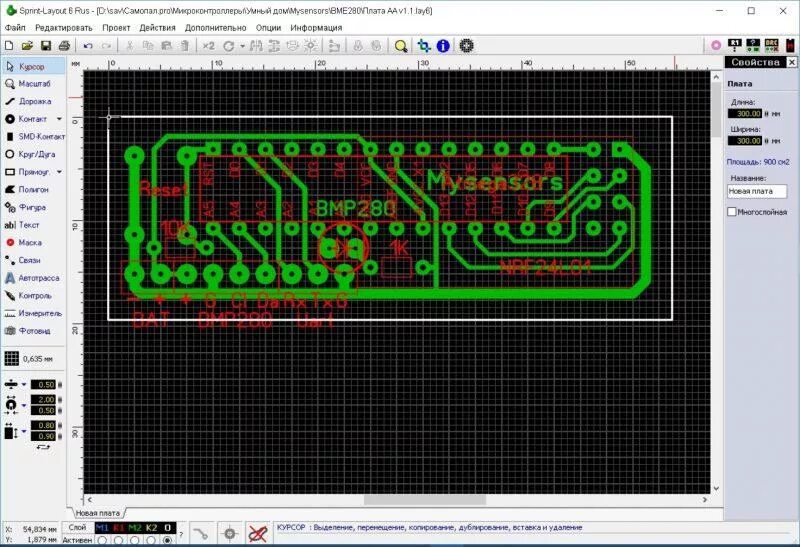Screen dimensions: 800x547
Task: Click the blue info icon in toolbar
Action: pyautogui.click(x=443, y=46)
